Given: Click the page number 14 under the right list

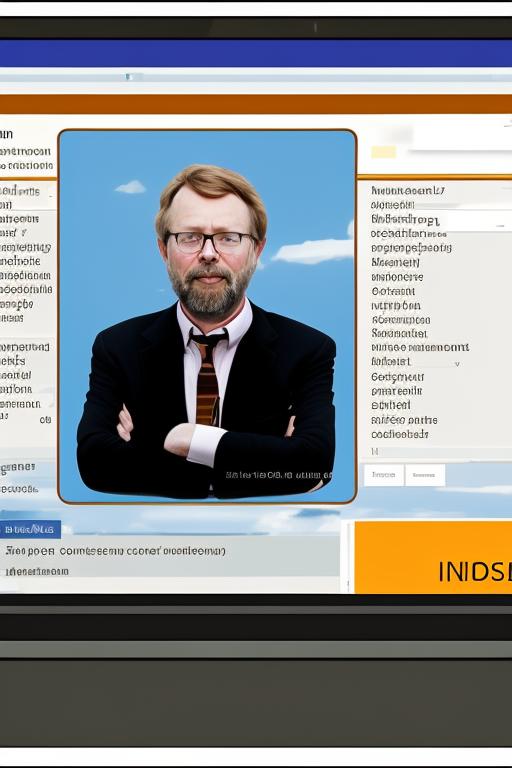Looking at the screenshot, I should click(375, 452).
